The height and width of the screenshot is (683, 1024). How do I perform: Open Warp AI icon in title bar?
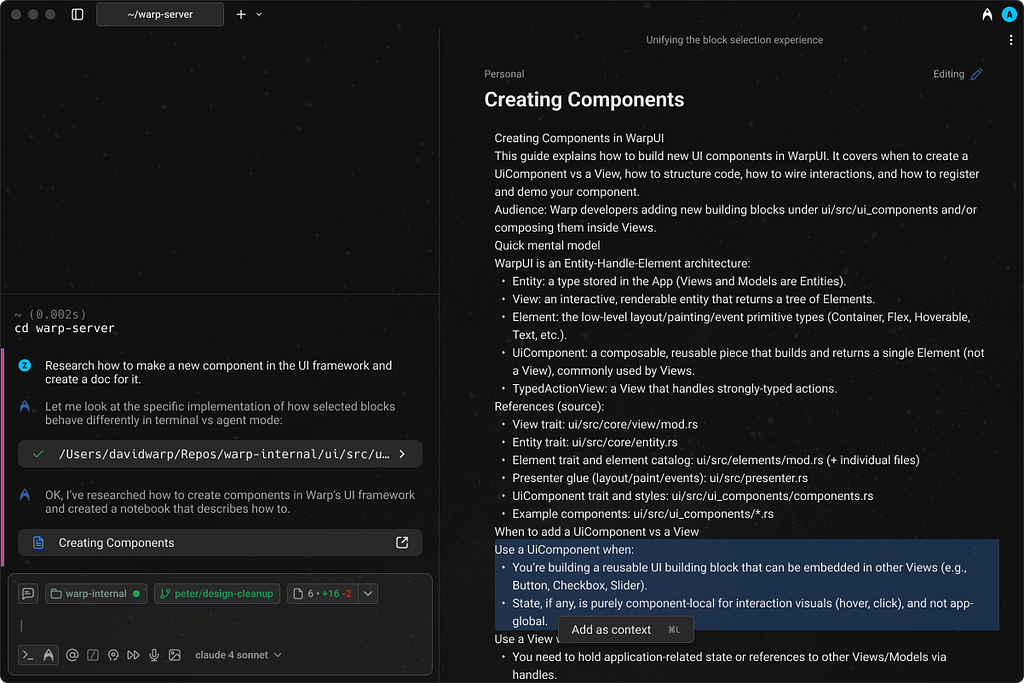pos(987,14)
